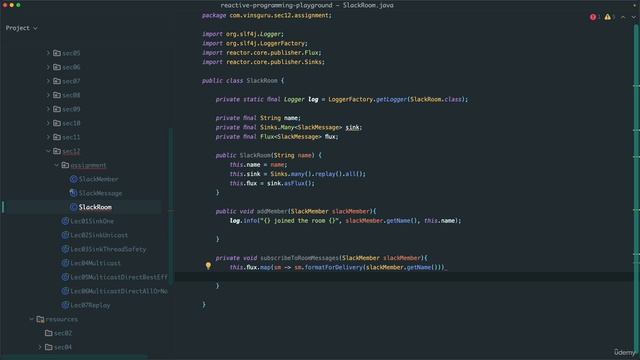Click the Lec06MulticastDirectAllOrNo class icon
Screen dimensions: 640x360
tap(65, 291)
